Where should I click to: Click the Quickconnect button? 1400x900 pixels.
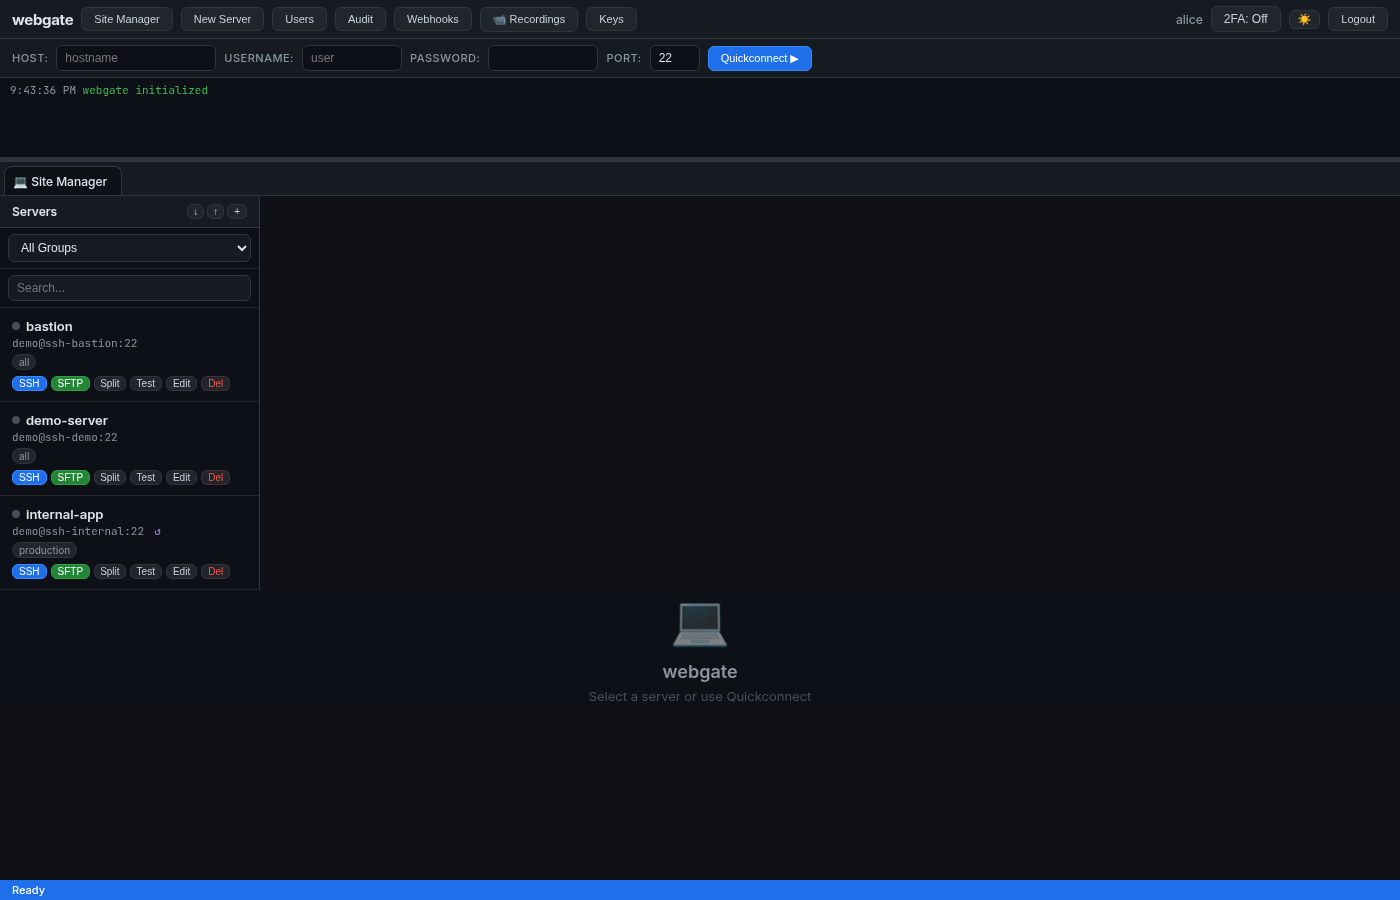click(x=760, y=58)
